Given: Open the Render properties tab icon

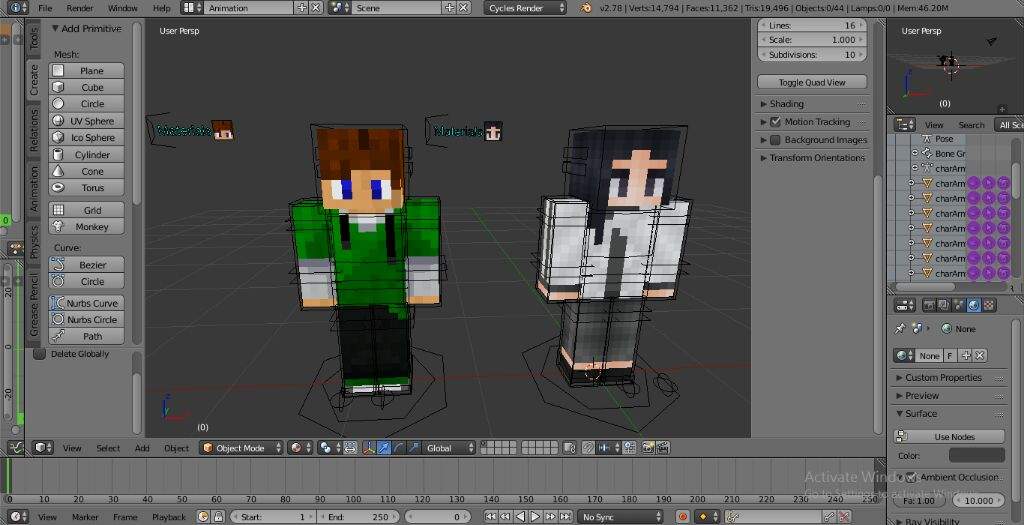Looking at the screenshot, I should (x=929, y=305).
